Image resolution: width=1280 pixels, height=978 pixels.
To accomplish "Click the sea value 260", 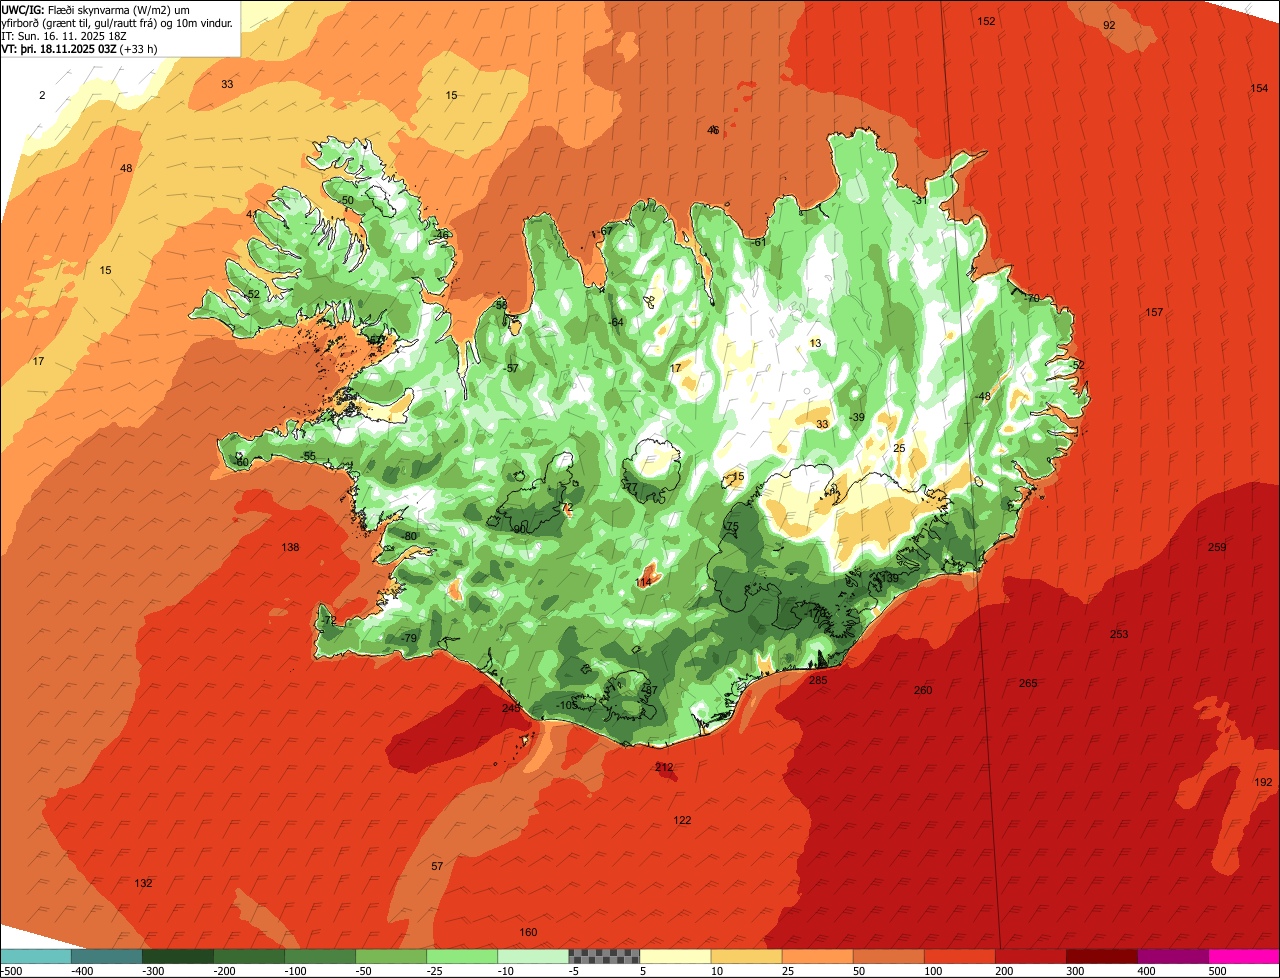I will (923, 690).
